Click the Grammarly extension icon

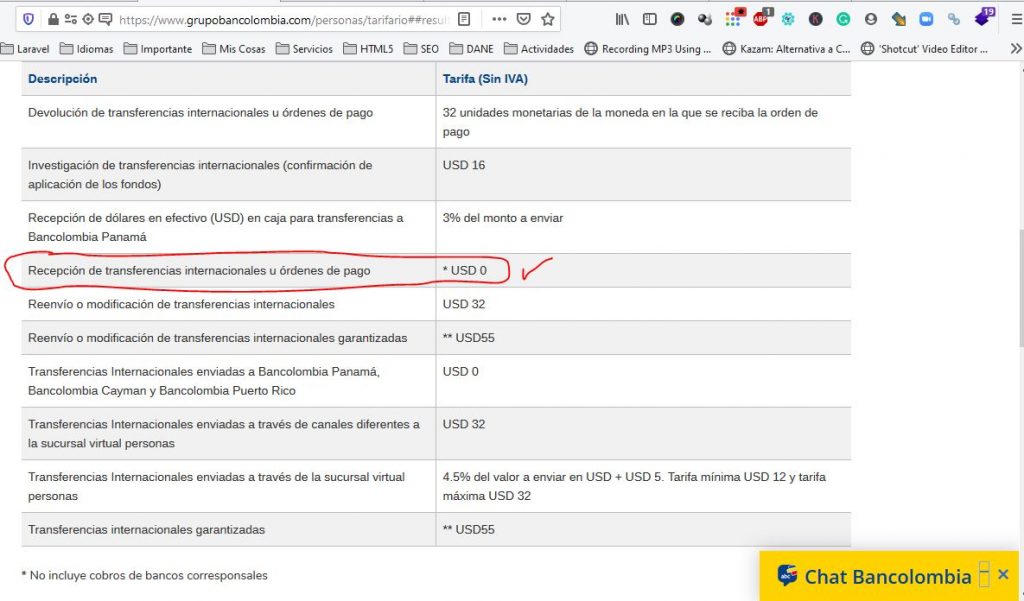point(843,20)
